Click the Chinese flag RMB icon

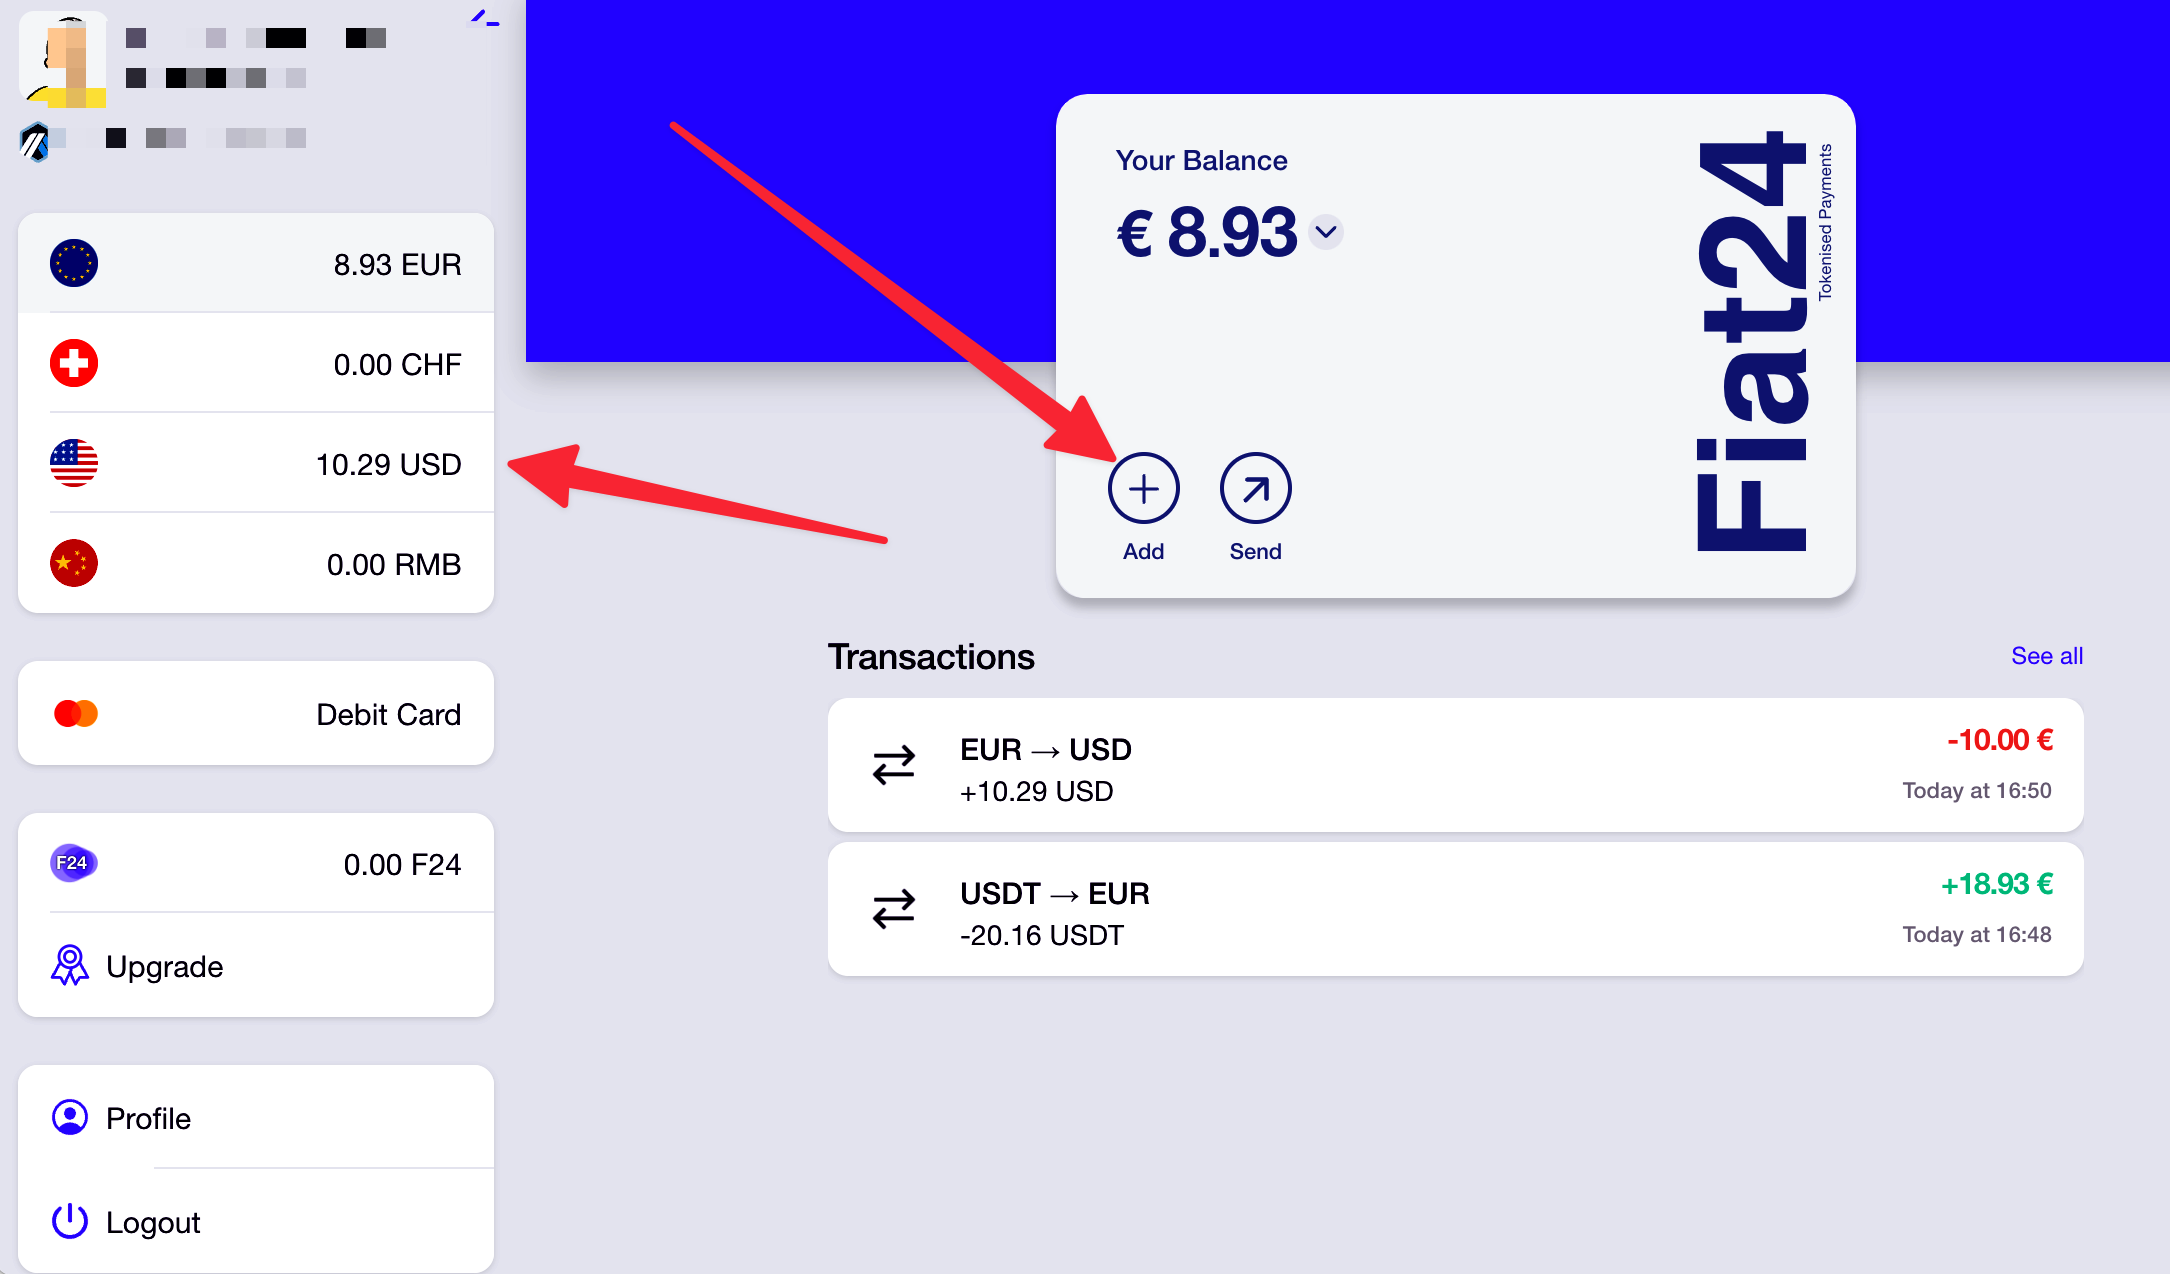click(x=74, y=563)
